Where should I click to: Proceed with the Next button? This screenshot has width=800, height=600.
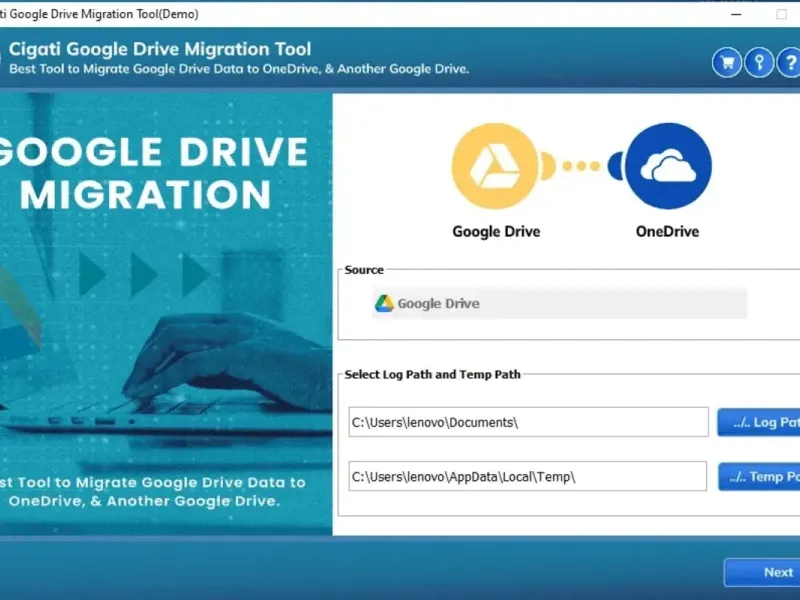click(x=762, y=572)
